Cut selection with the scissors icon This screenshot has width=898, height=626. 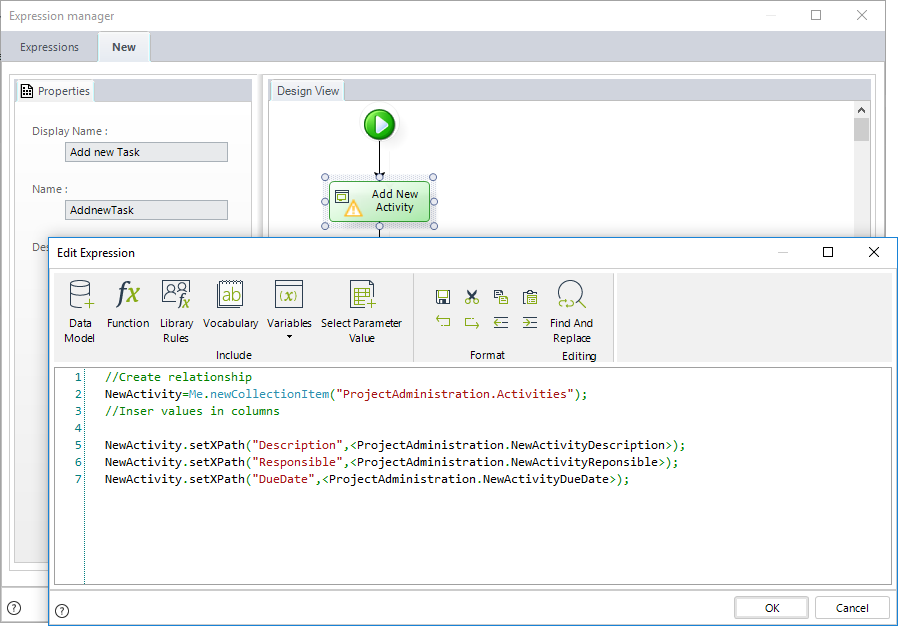472,297
